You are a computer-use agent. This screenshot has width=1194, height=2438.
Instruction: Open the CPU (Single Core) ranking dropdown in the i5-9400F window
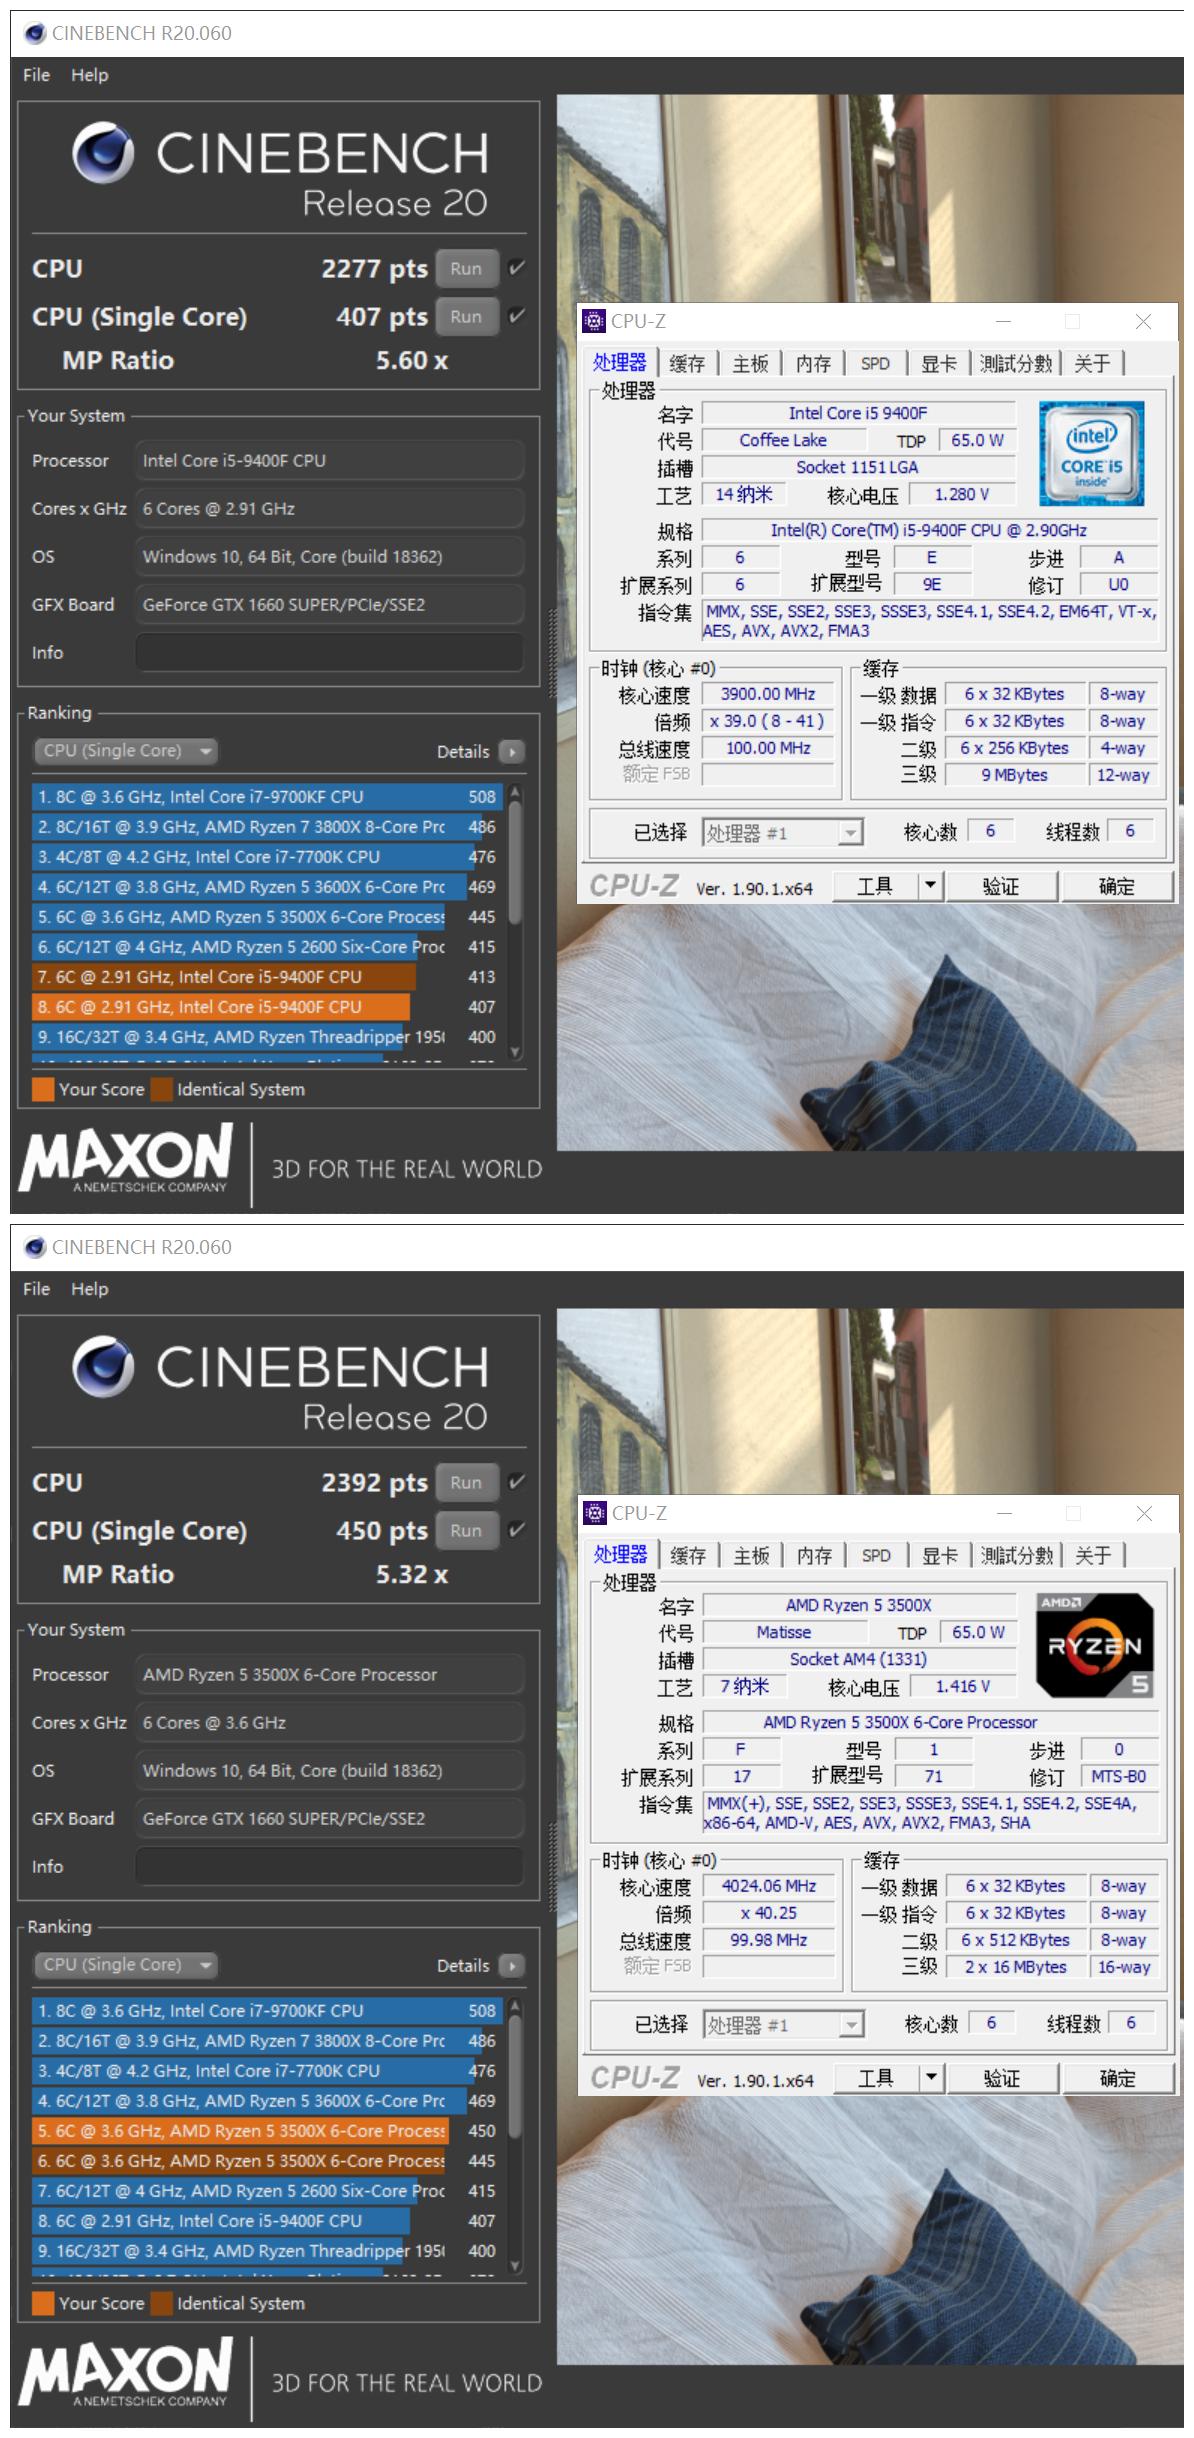coord(126,751)
